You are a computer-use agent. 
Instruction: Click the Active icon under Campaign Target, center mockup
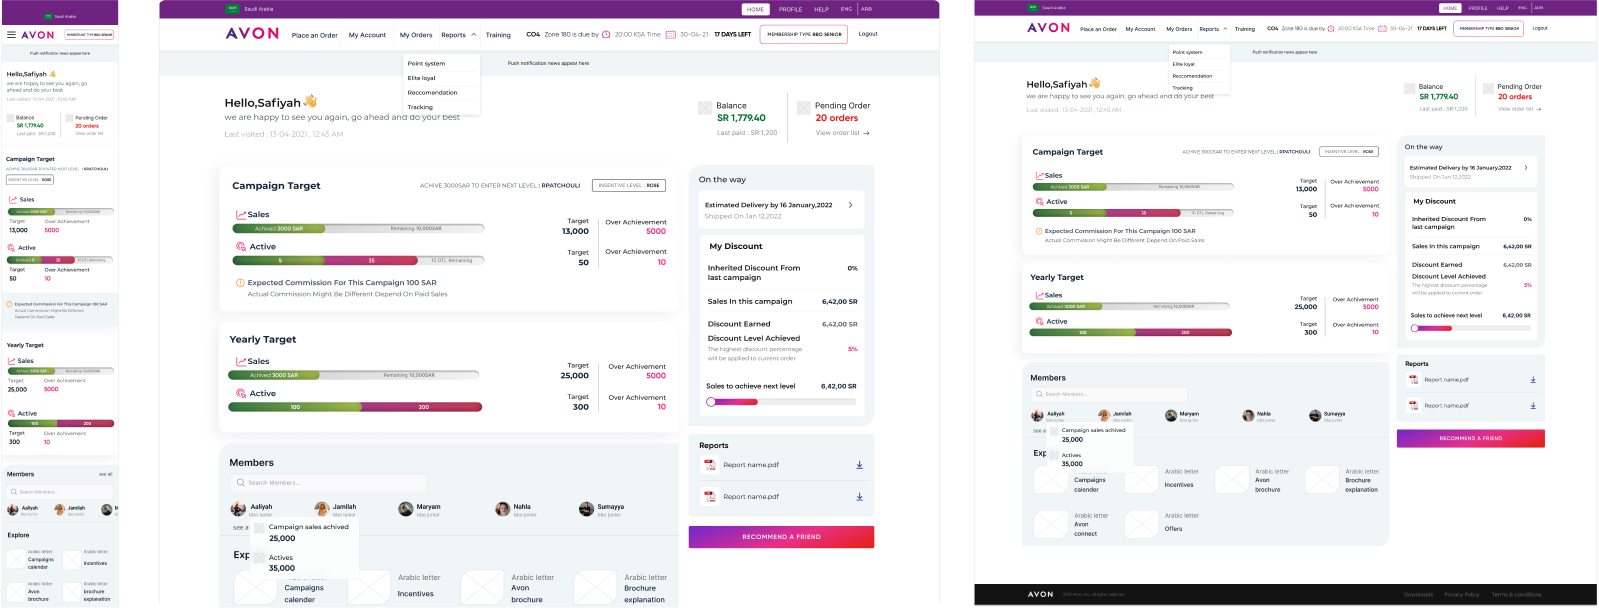point(241,246)
